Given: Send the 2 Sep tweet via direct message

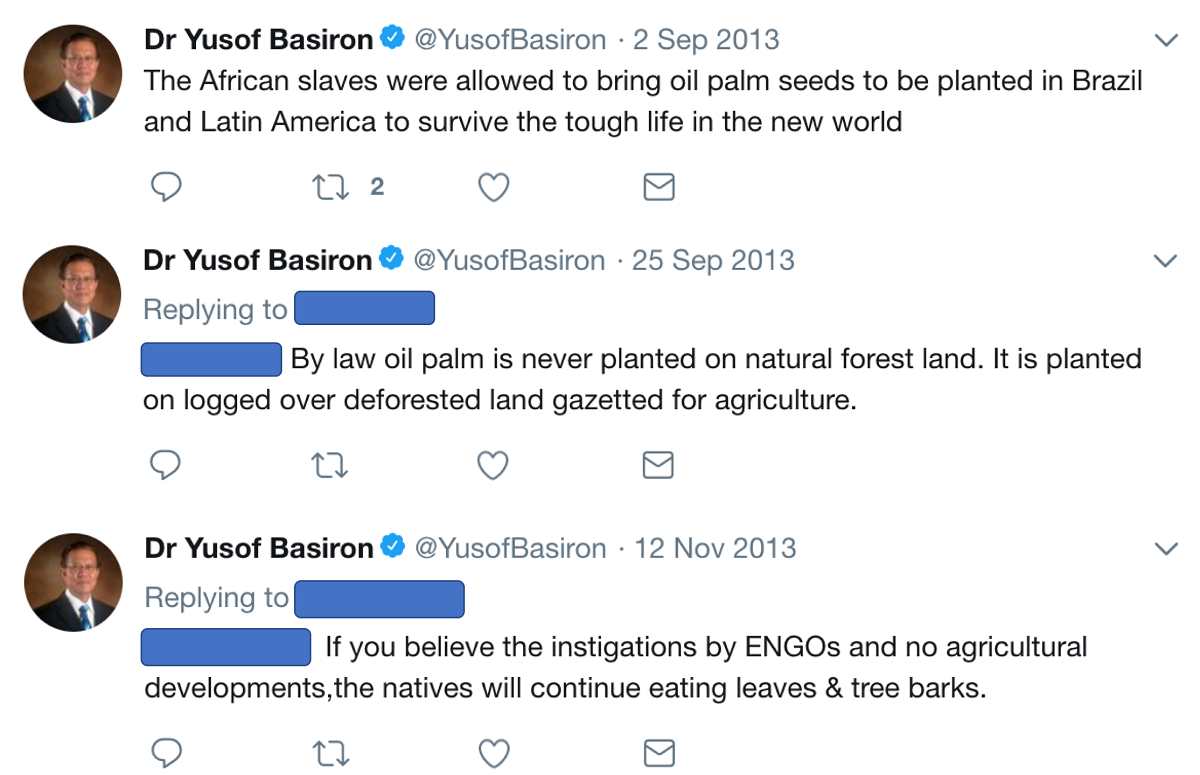Looking at the screenshot, I should [x=658, y=187].
